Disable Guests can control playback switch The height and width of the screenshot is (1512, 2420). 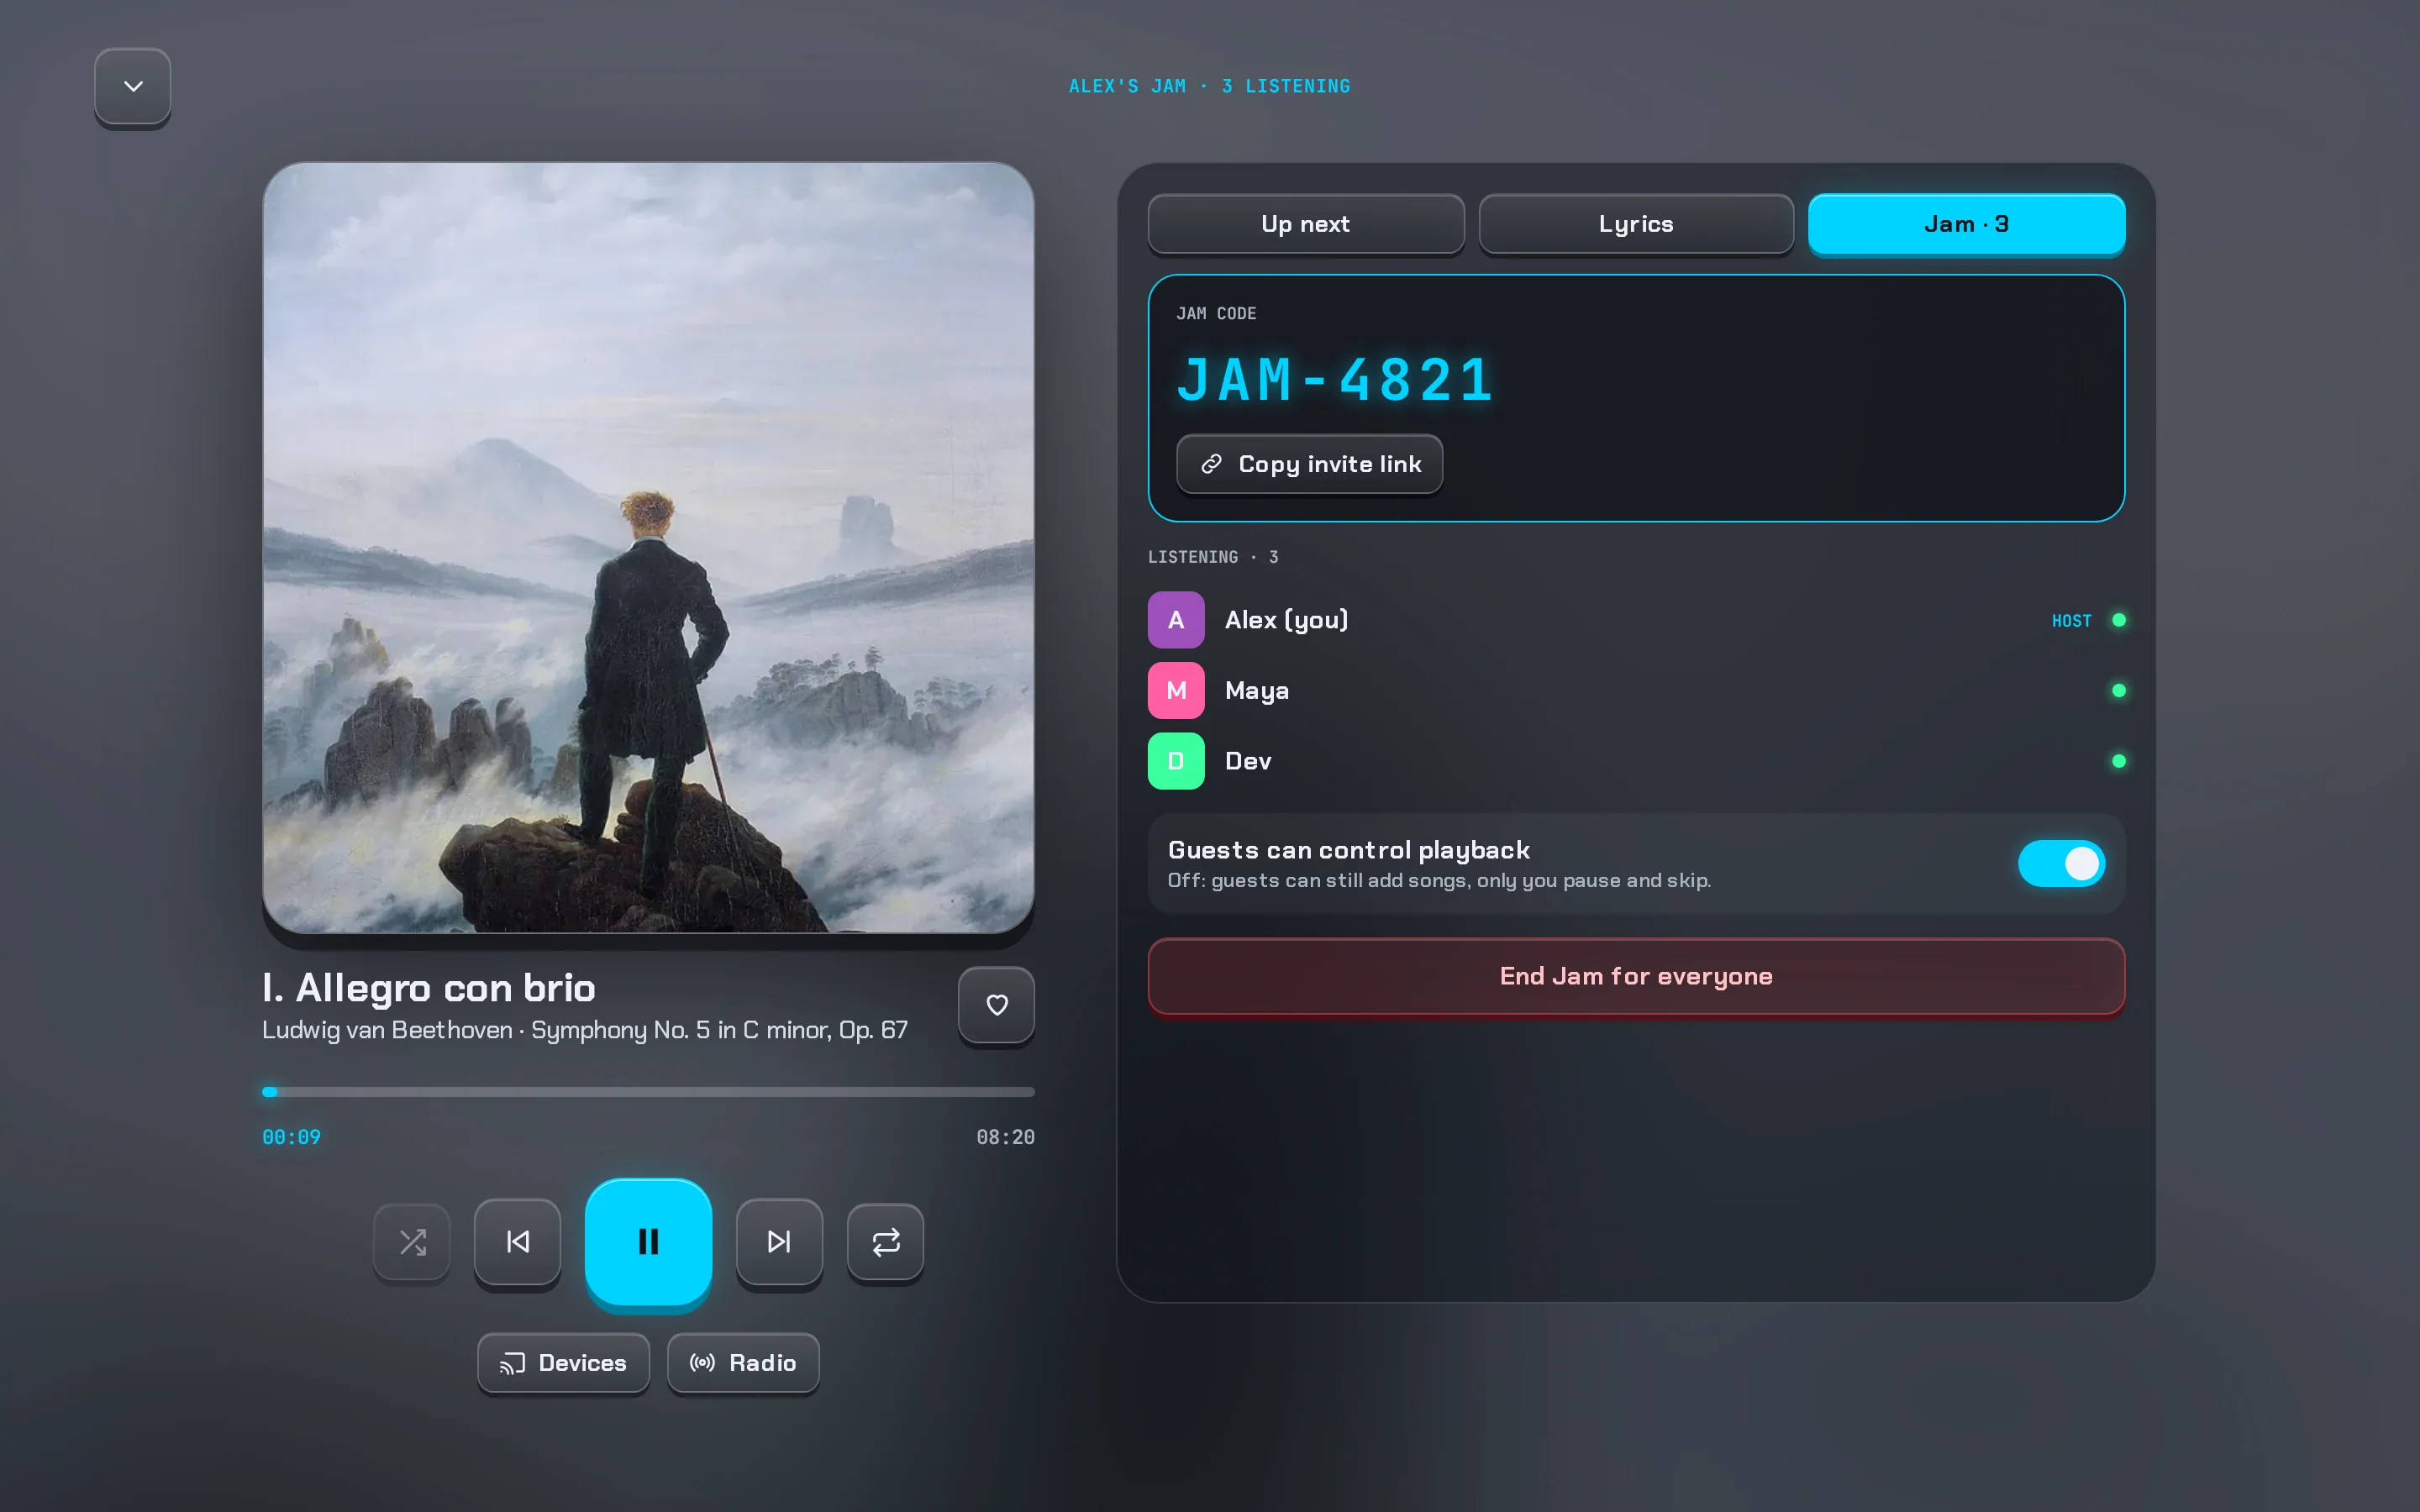pos(2061,864)
